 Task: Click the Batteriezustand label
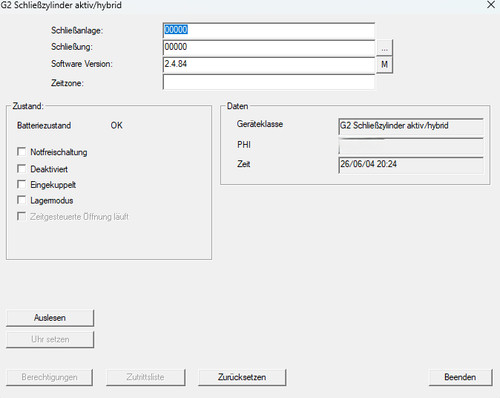point(44,126)
